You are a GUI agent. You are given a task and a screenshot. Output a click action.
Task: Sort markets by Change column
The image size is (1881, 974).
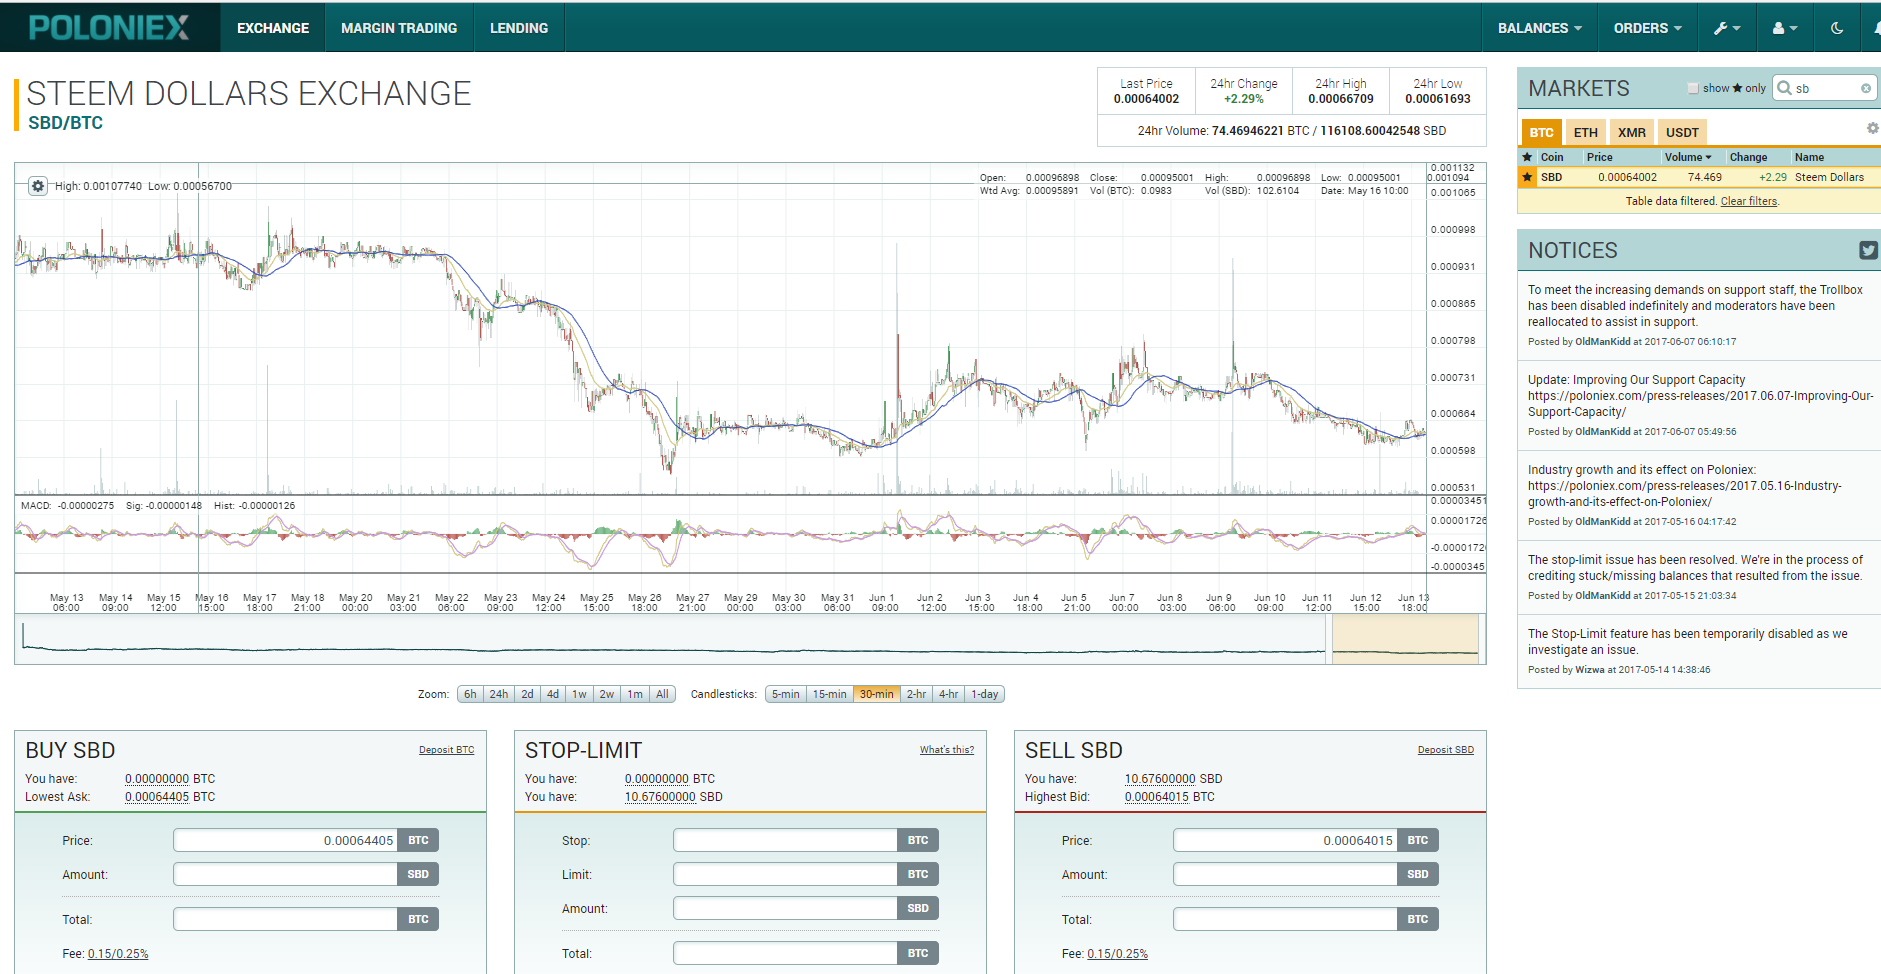1748,157
